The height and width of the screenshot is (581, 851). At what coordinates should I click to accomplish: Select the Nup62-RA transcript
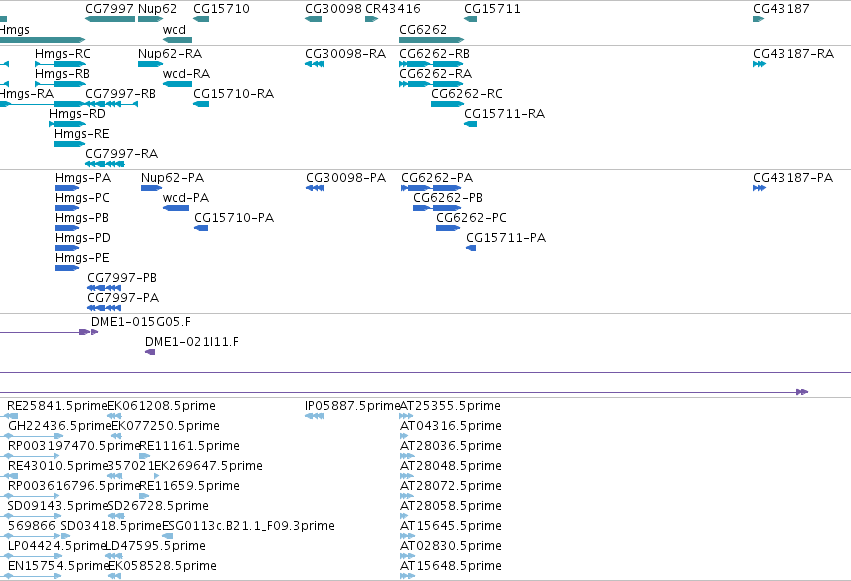[150, 64]
